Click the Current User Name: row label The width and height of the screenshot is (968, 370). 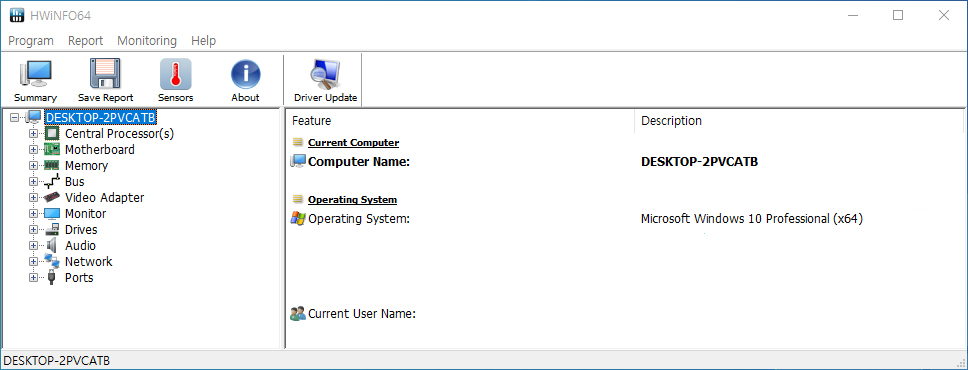(362, 313)
